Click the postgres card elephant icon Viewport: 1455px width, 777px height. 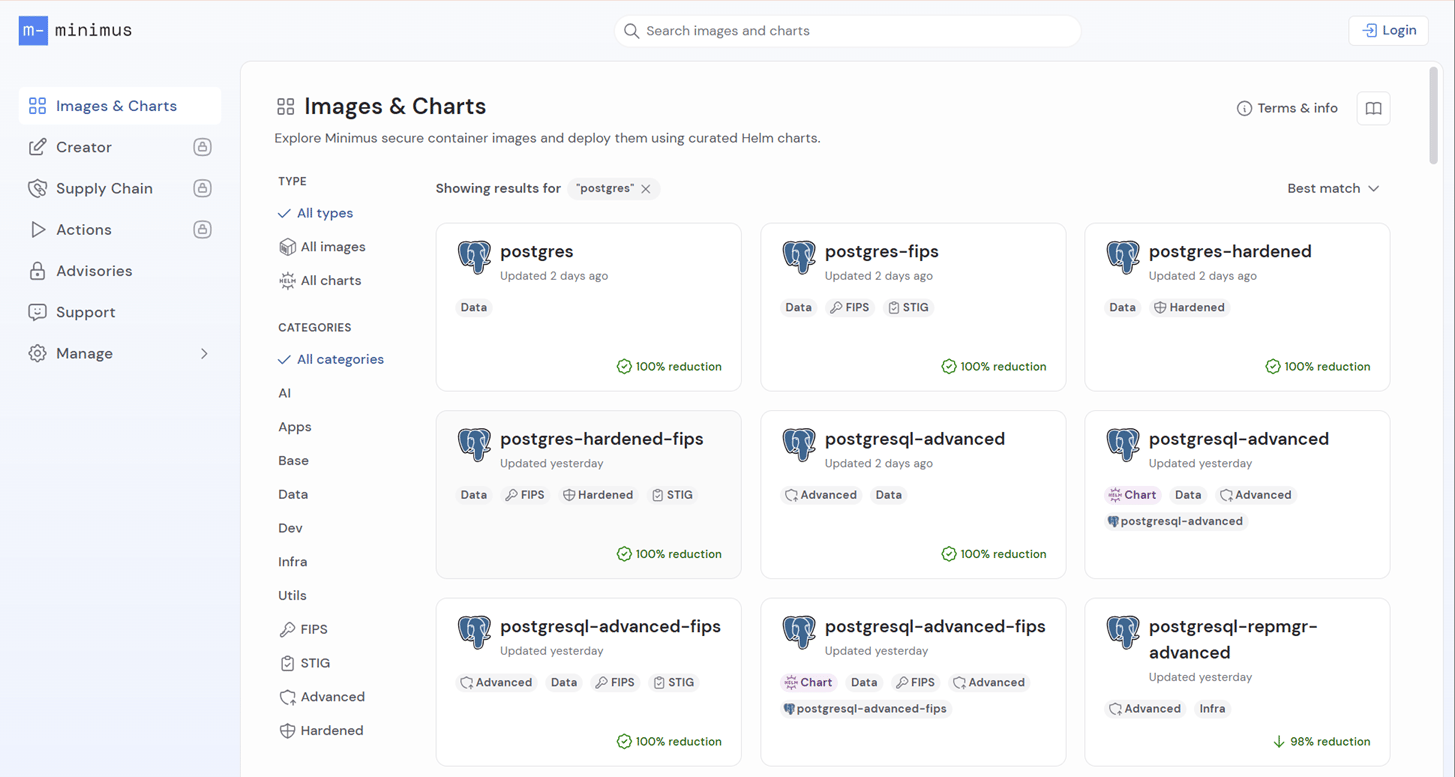(x=474, y=257)
